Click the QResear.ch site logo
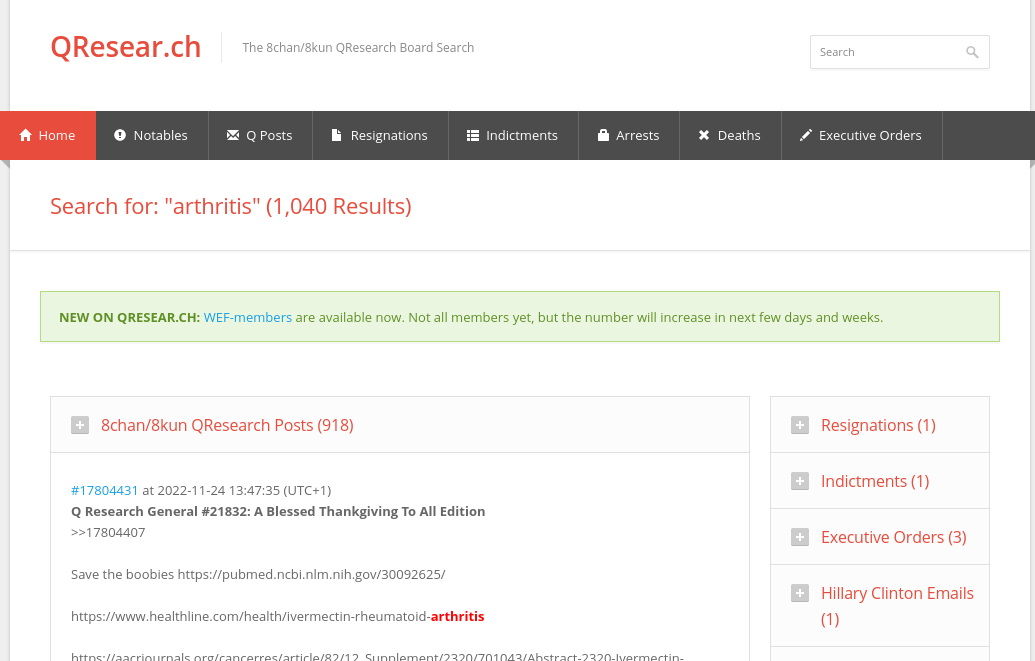The image size is (1035, 661). point(125,48)
